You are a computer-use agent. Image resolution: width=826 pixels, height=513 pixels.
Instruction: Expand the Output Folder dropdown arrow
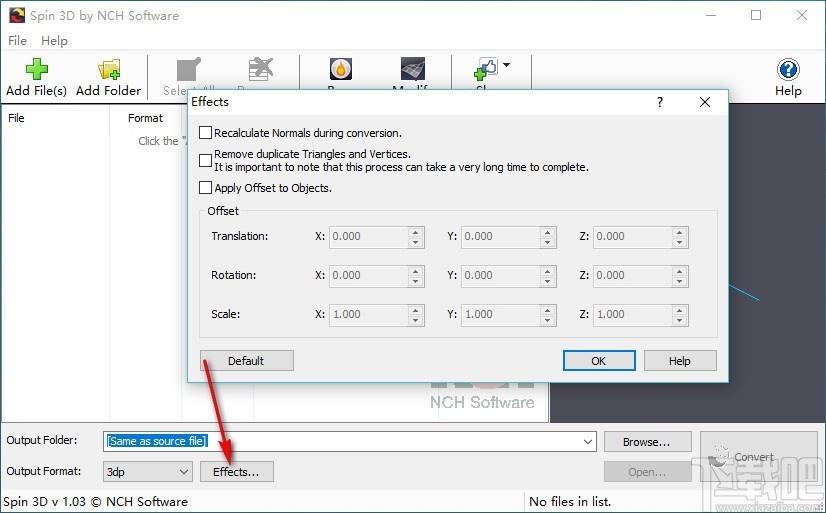point(588,442)
